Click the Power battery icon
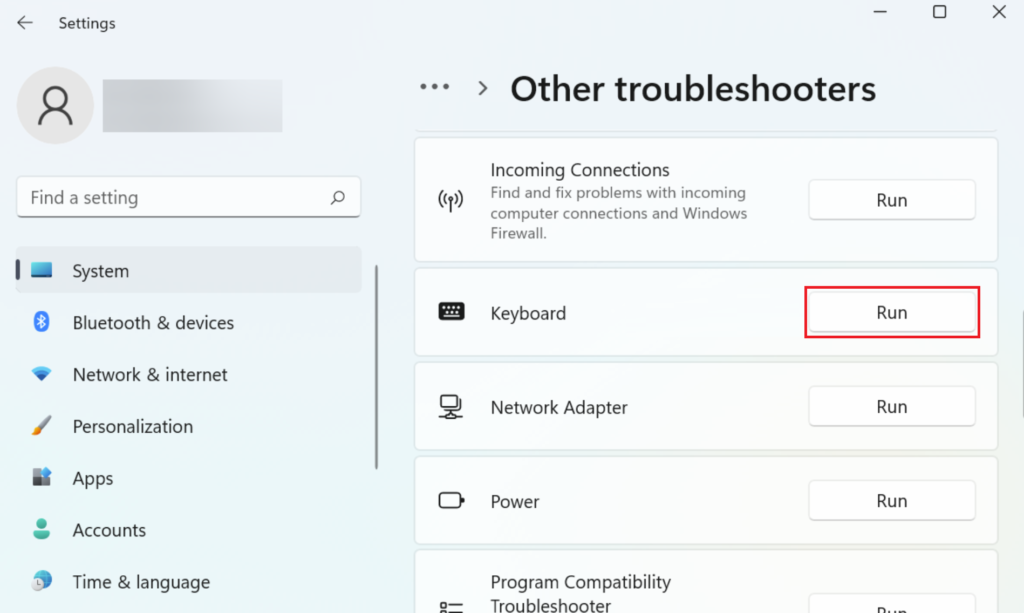The height and width of the screenshot is (613, 1024). coord(452,500)
